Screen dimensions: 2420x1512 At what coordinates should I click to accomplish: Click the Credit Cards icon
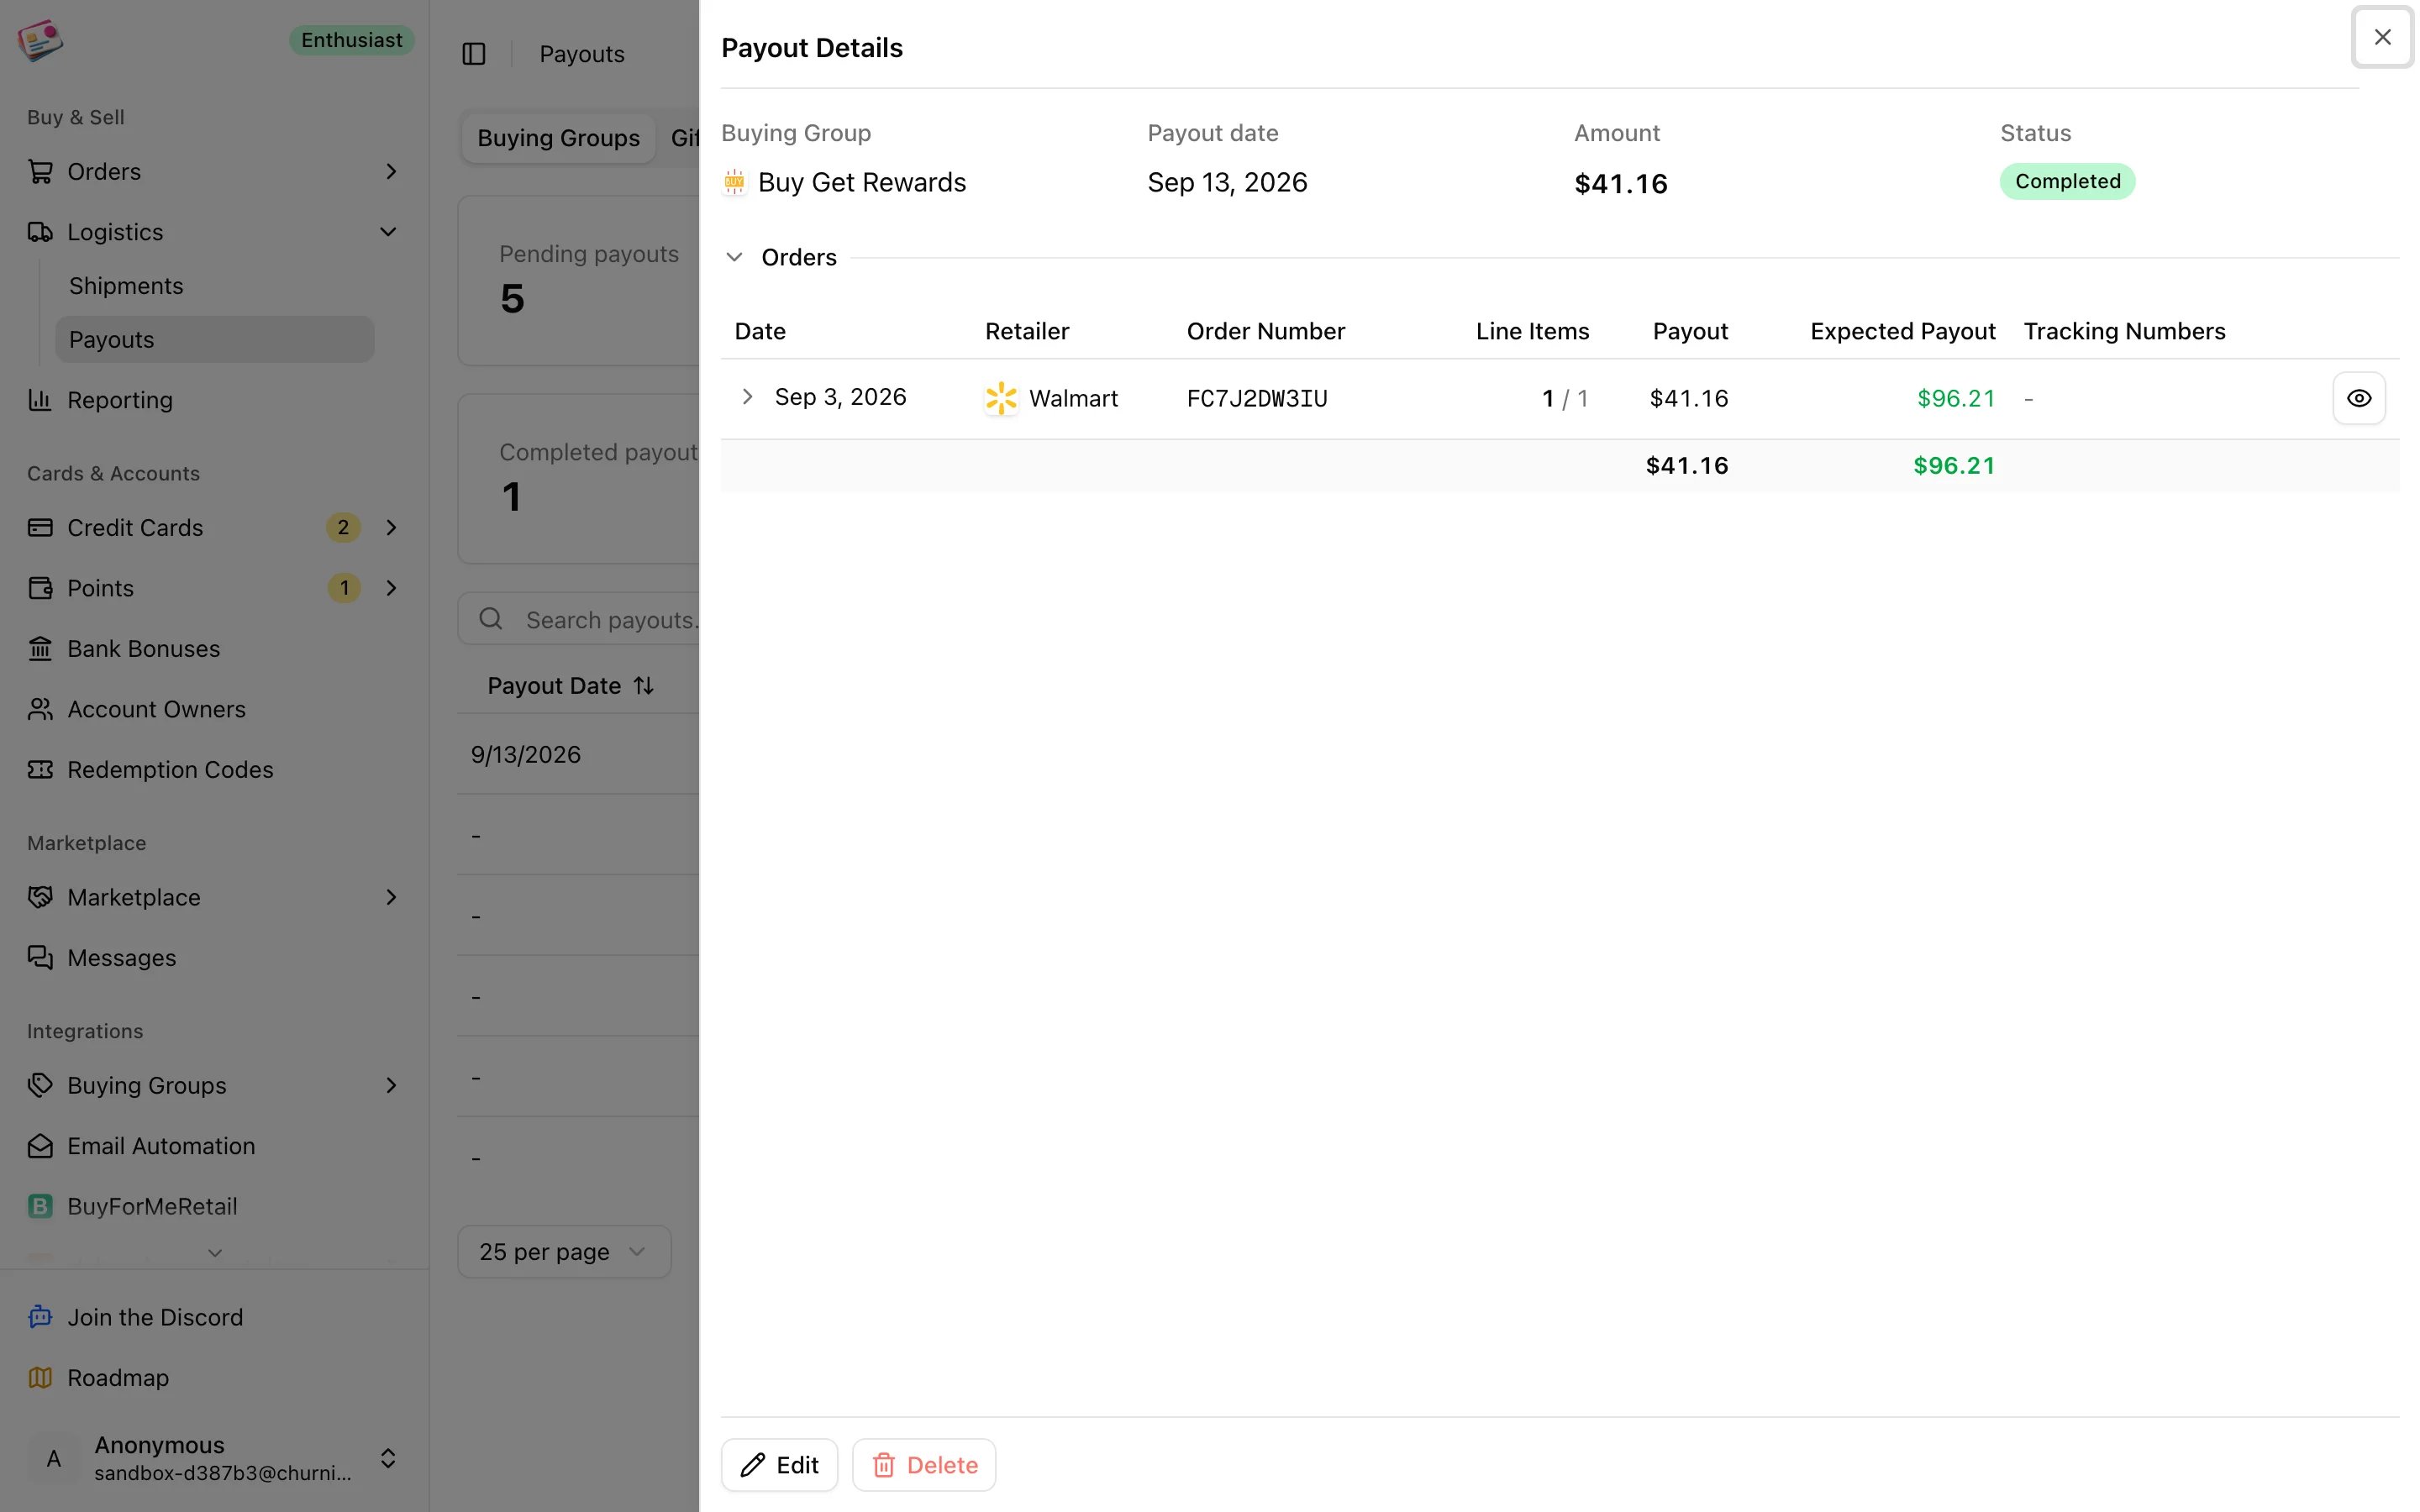tap(40, 528)
